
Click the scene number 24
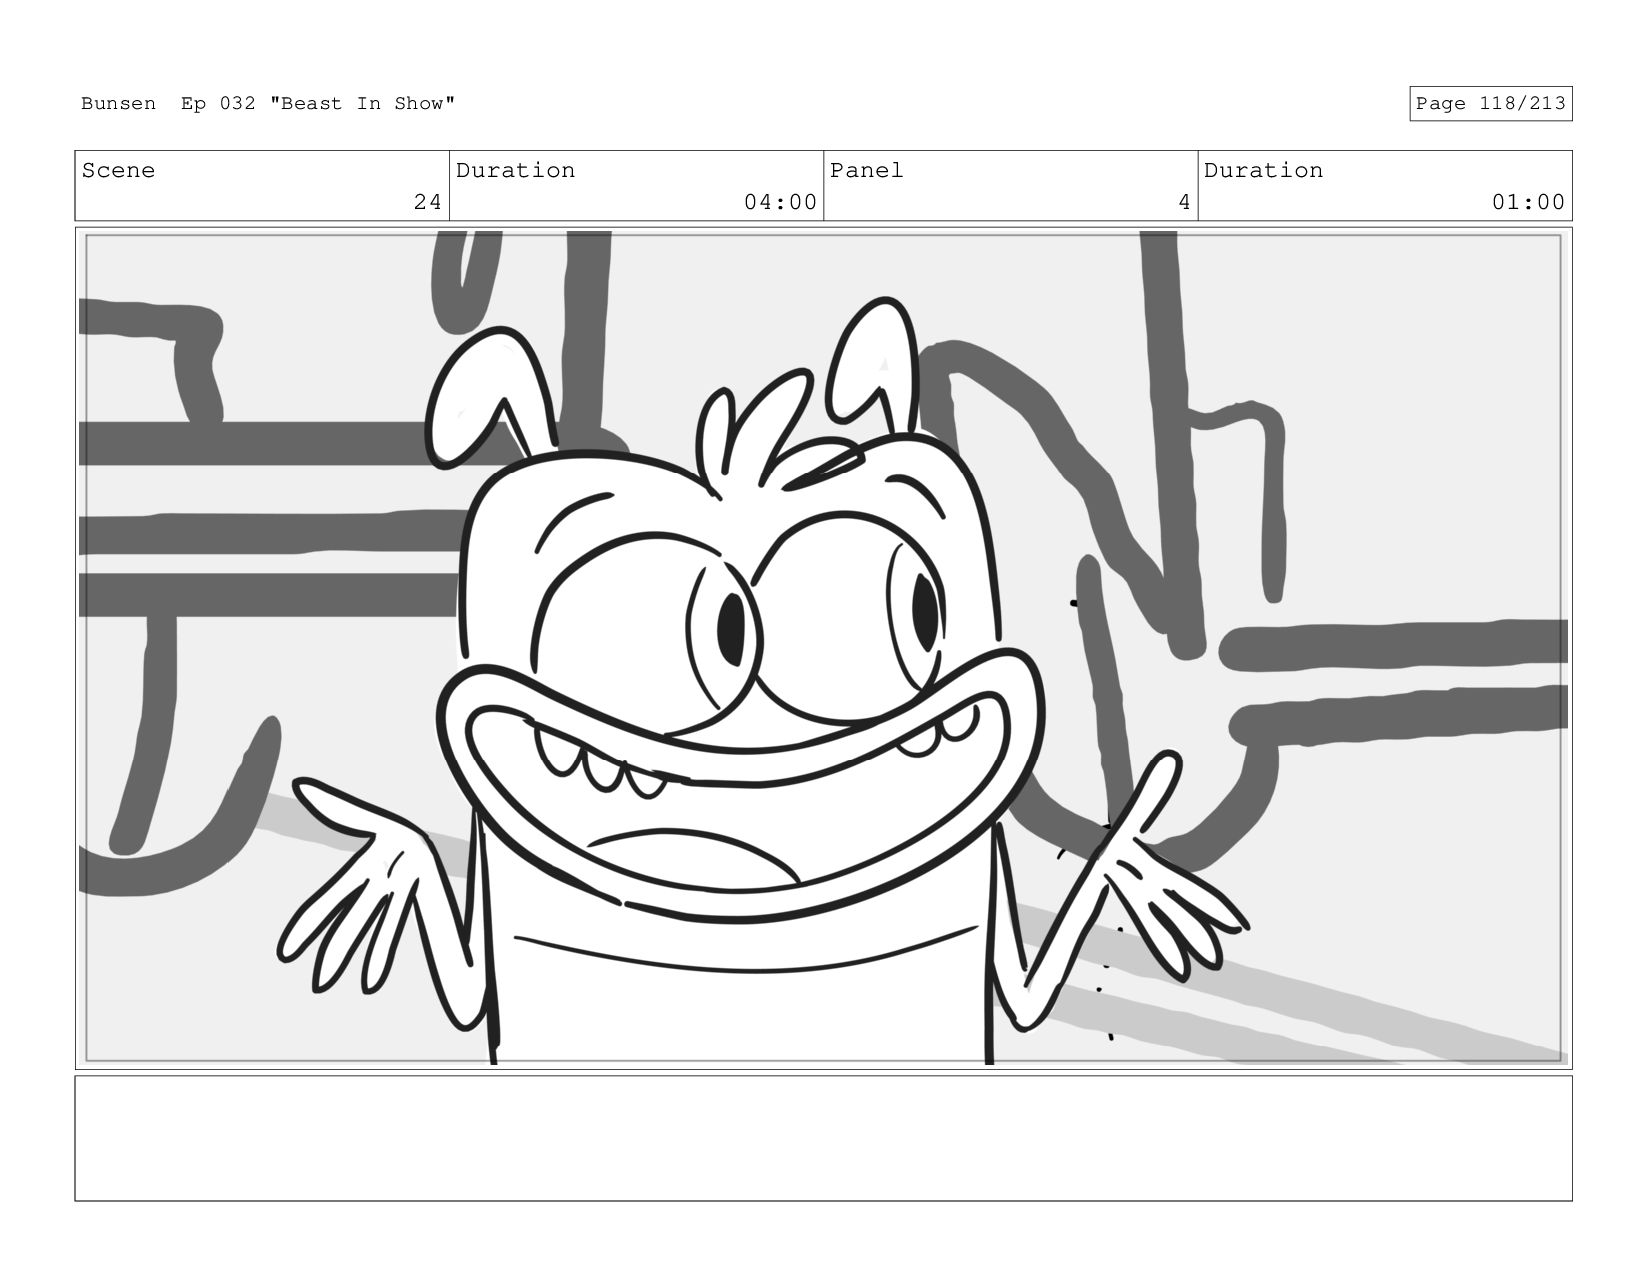point(427,202)
